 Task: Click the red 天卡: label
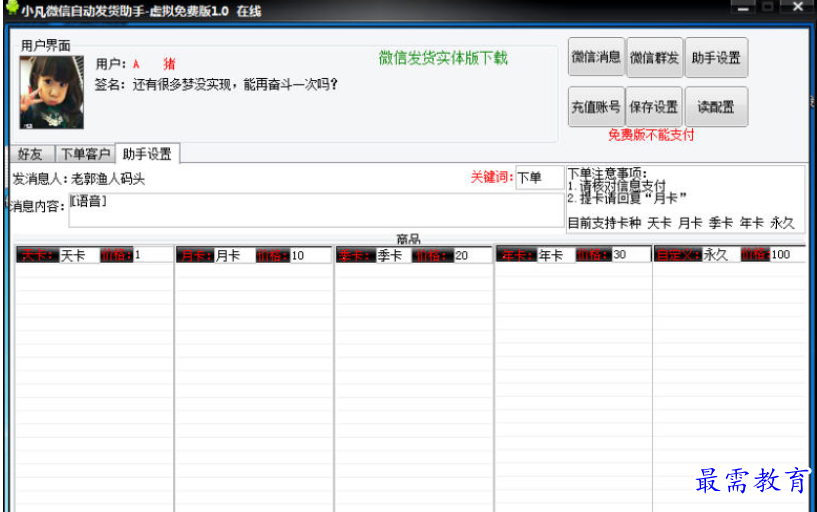pyautogui.click(x=38, y=255)
